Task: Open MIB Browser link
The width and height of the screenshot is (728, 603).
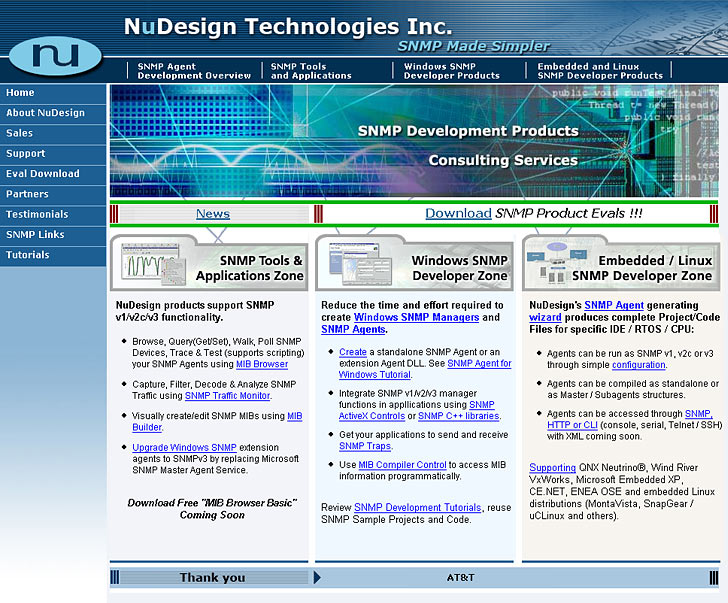Action: [262, 364]
